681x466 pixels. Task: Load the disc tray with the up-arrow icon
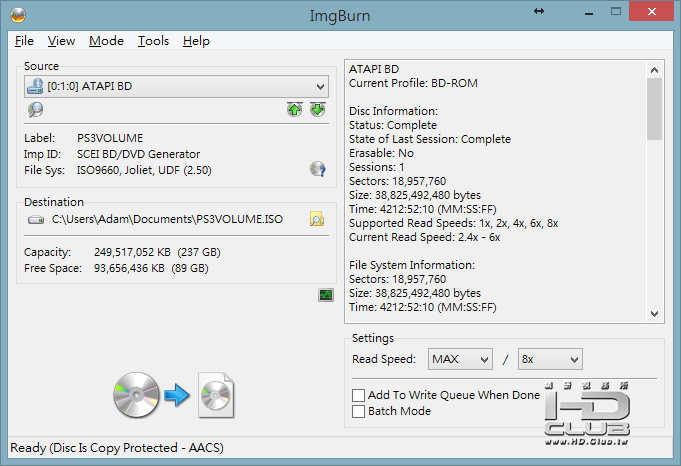tap(294, 109)
